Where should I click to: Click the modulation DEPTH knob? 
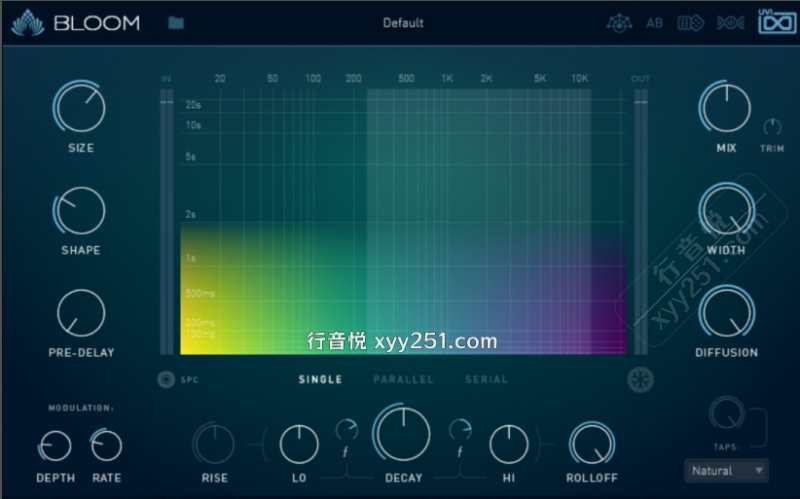click(55, 446)
